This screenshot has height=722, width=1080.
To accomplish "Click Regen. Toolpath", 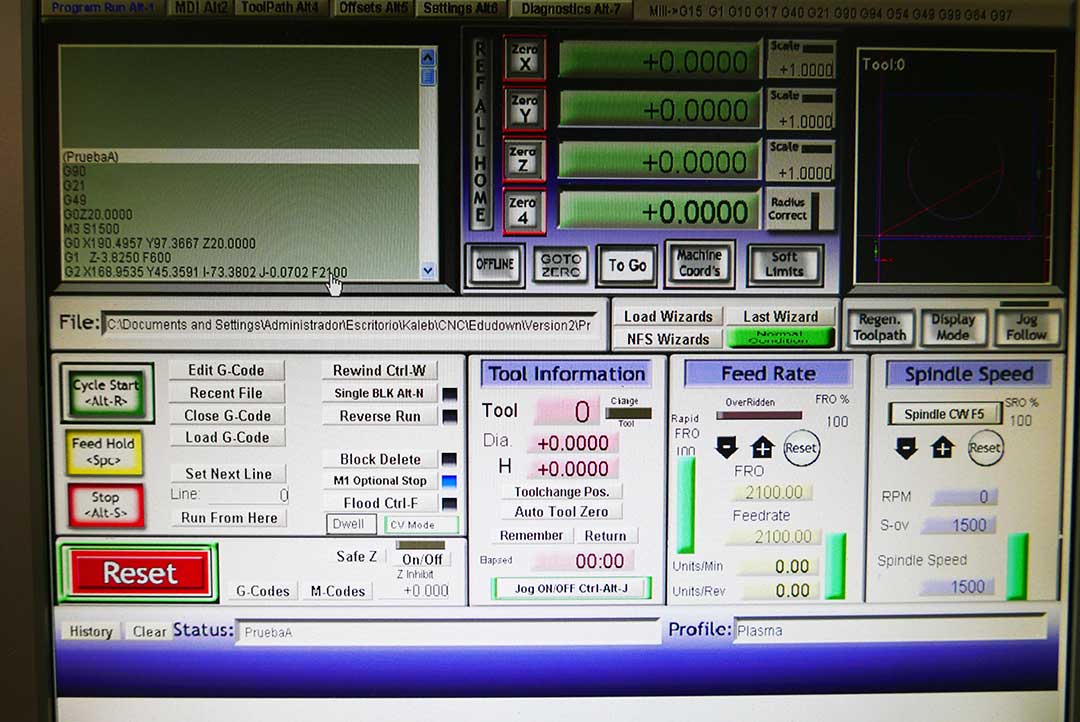I will point(880,327).
